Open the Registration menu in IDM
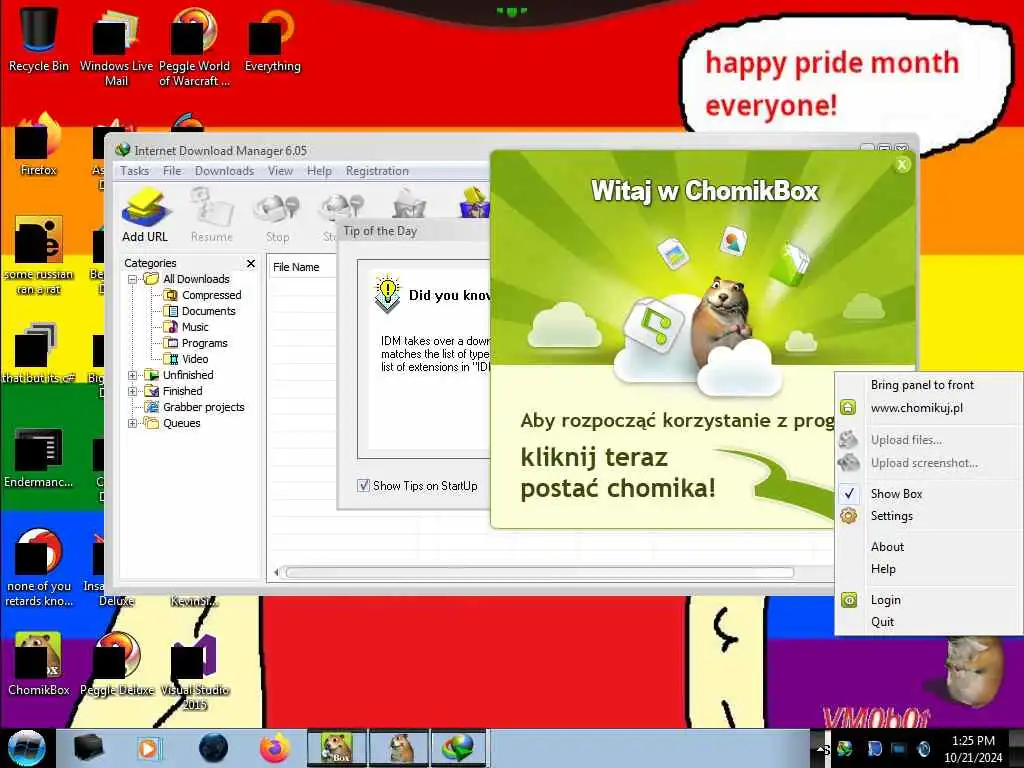Viewport: 1024px width, 768px height. [377, 171]
